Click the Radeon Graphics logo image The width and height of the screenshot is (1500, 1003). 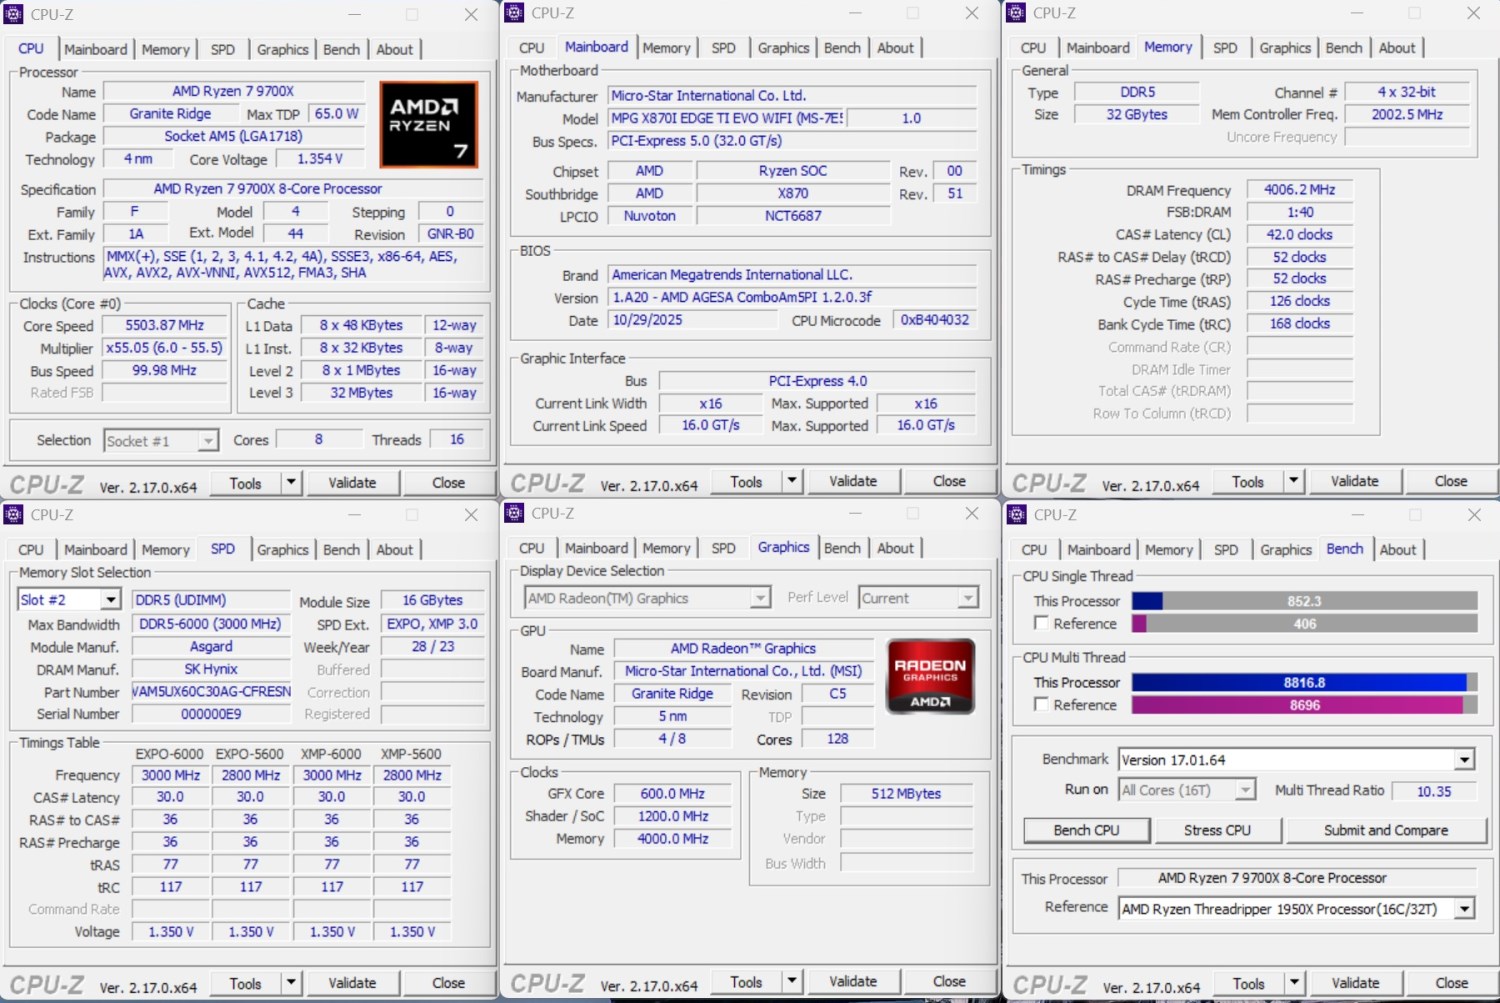(x=930, y=676)
